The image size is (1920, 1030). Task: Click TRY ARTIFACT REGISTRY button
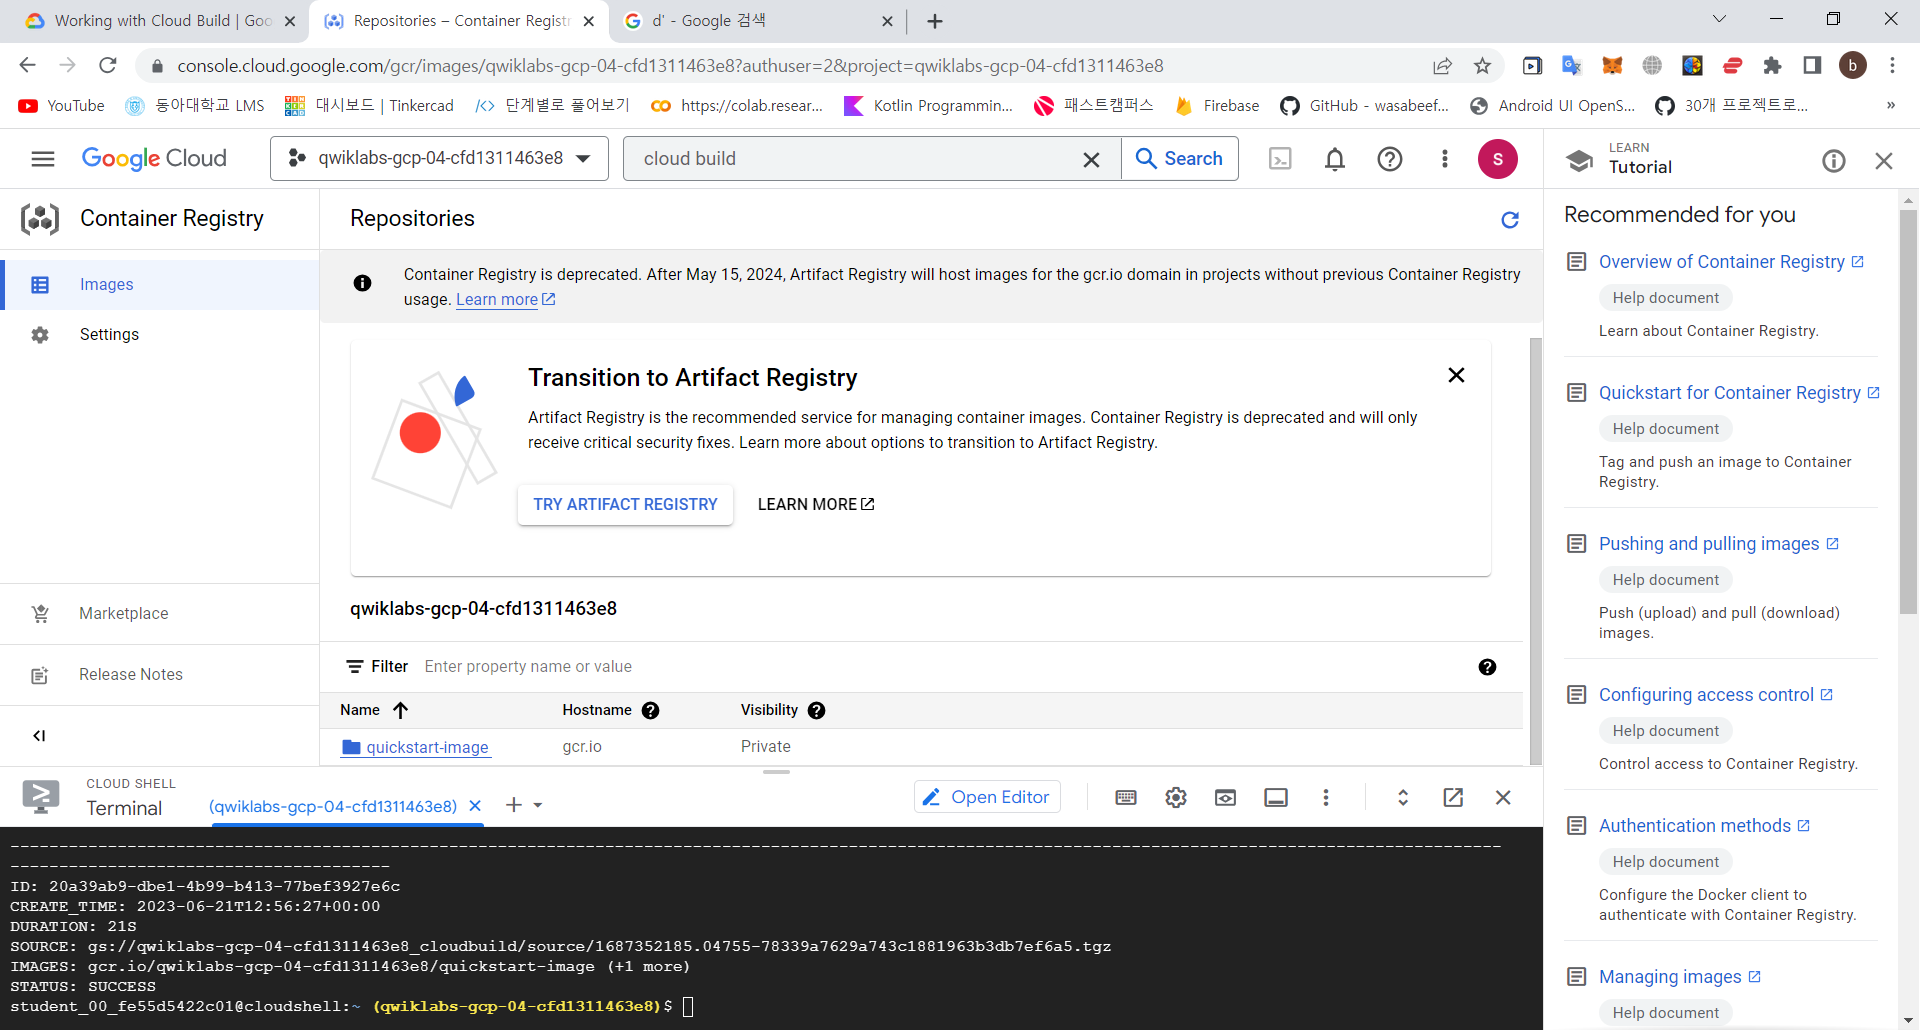pos(625,505)
